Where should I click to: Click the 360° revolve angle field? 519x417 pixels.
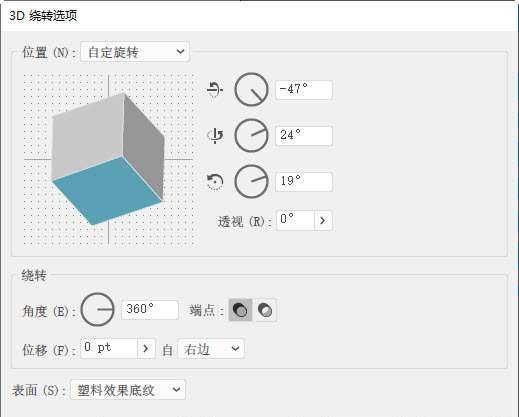[150, 310]
